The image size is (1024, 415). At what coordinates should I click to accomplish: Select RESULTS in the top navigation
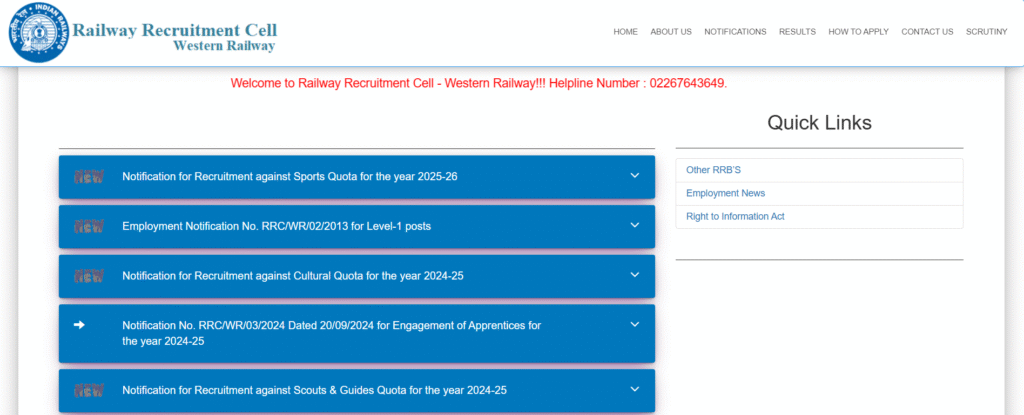(x=797, y=32)
